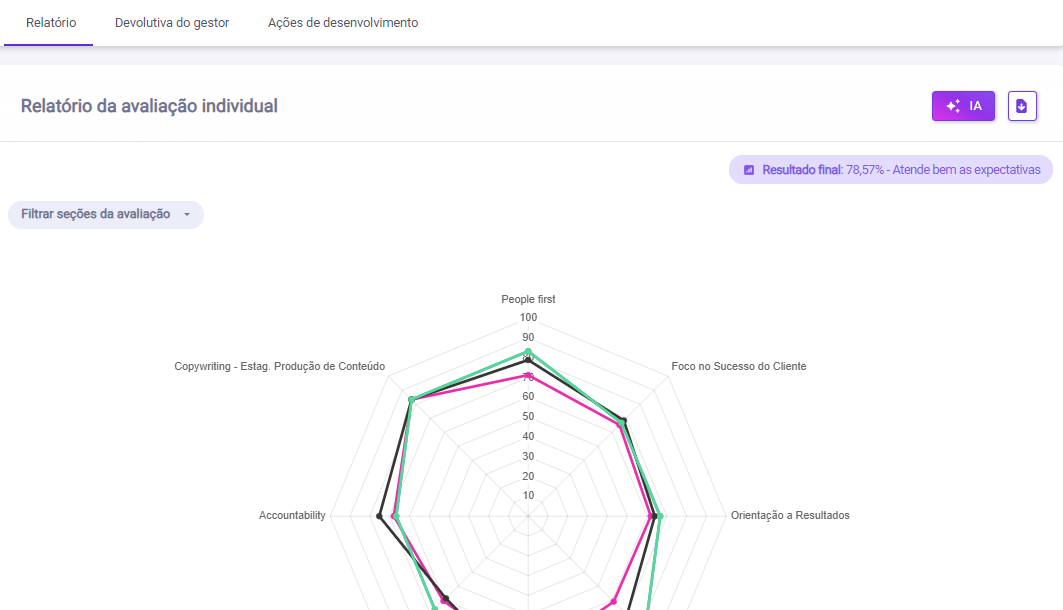Click pink data point on People first axis
This screenshot has height=610, width=1063.
coord(528,375)
